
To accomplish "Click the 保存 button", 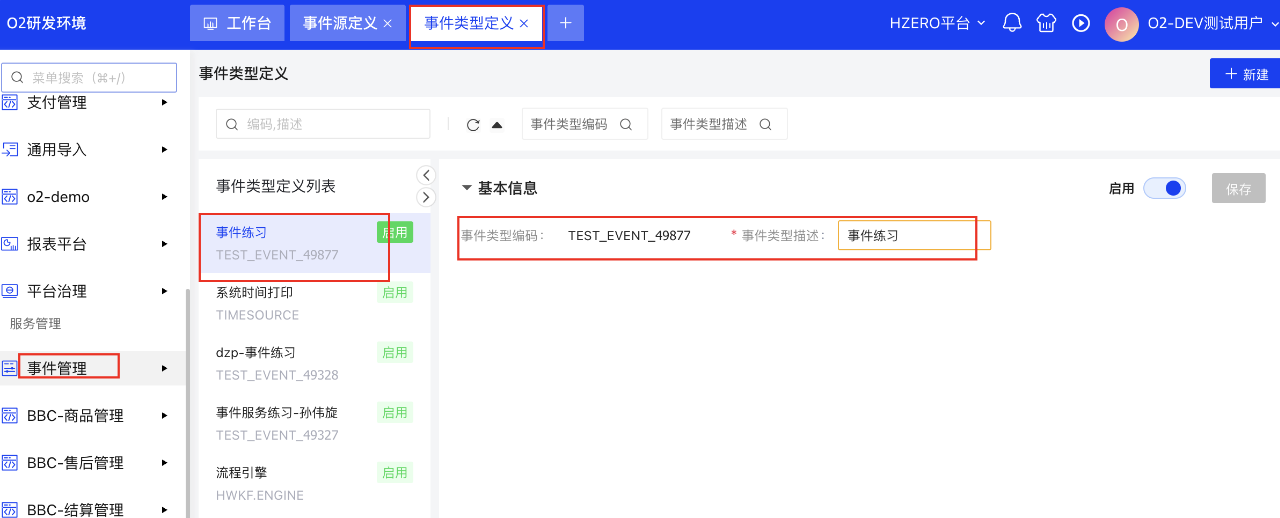I will 1238,188.
